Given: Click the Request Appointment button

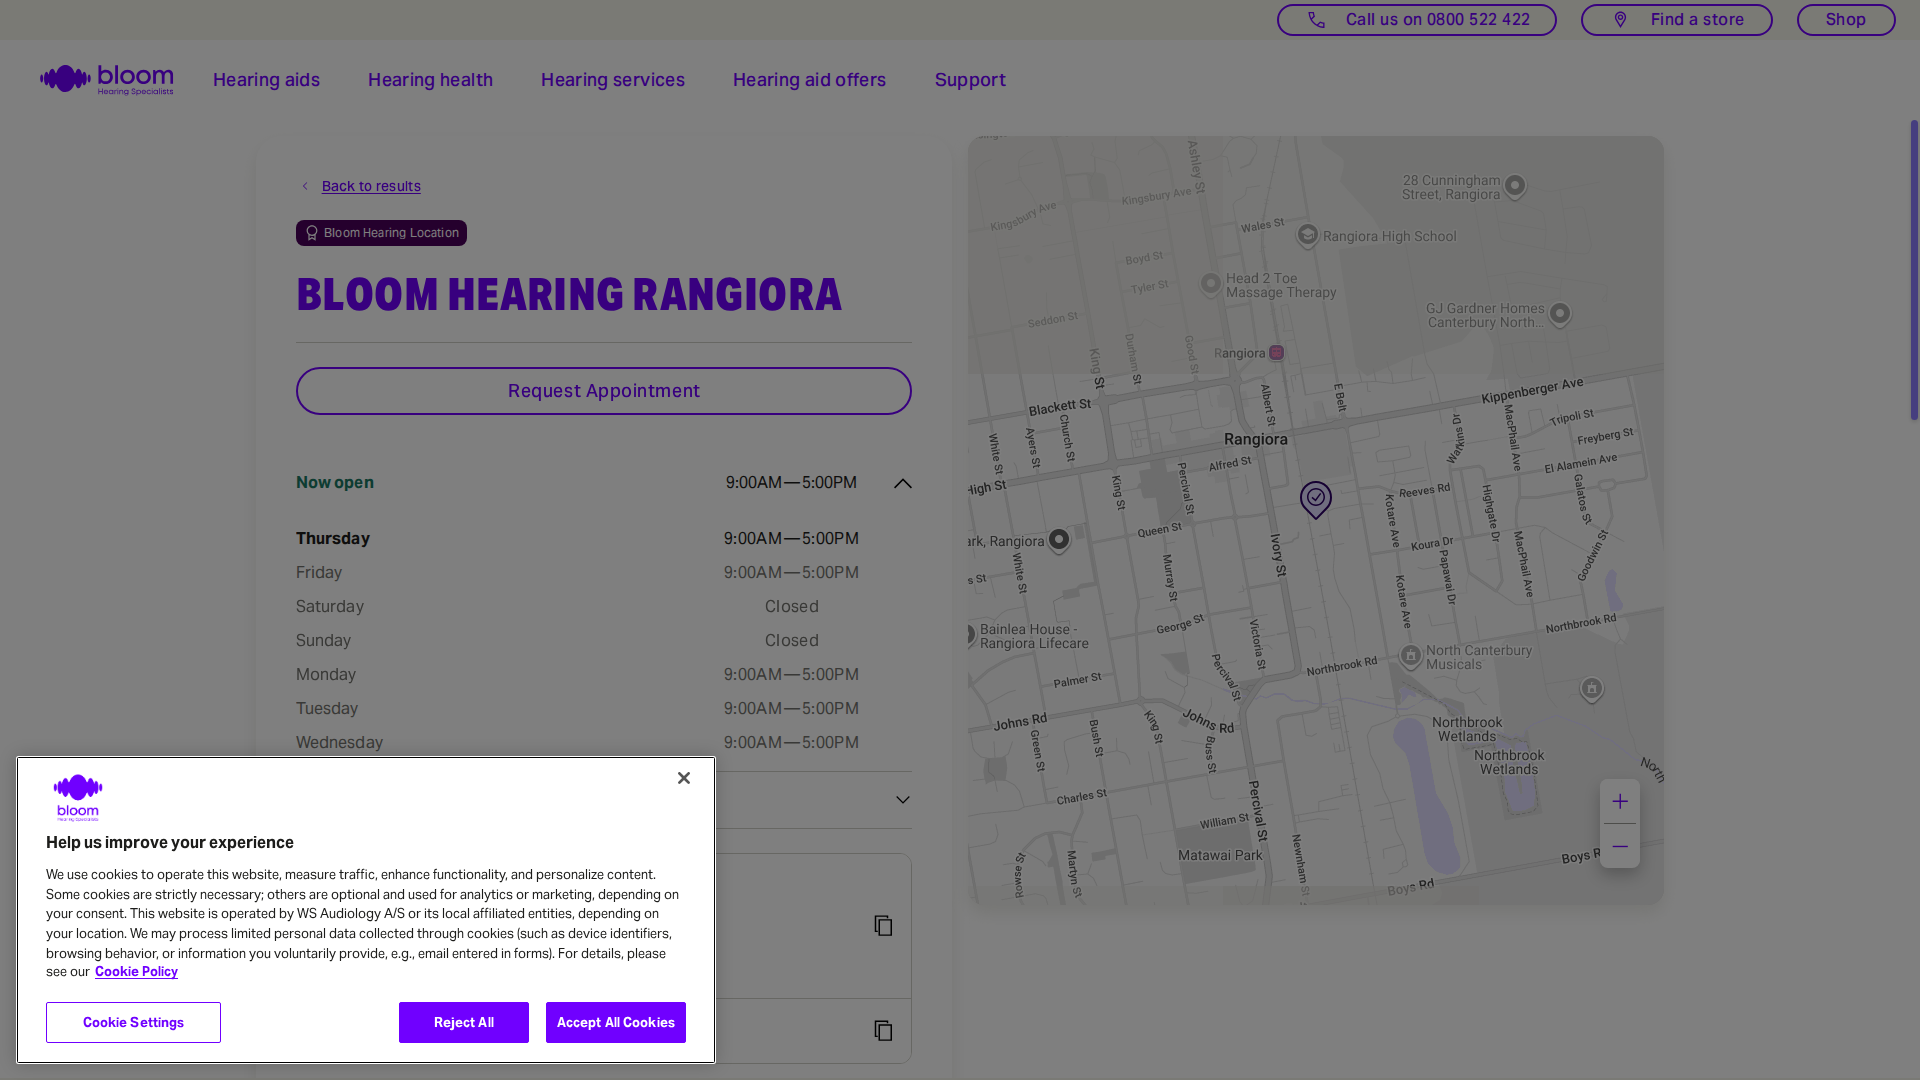Looking at the screenshot, I should click(x=603, y=391).
